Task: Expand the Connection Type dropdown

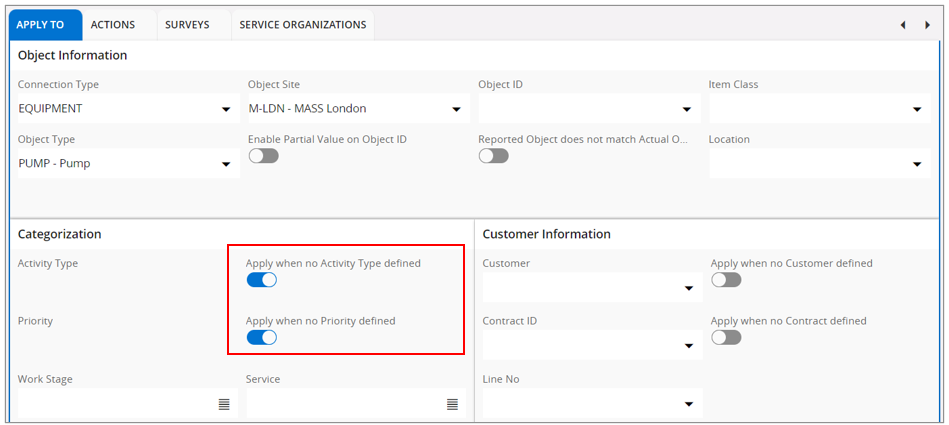Action: point(226,110)
